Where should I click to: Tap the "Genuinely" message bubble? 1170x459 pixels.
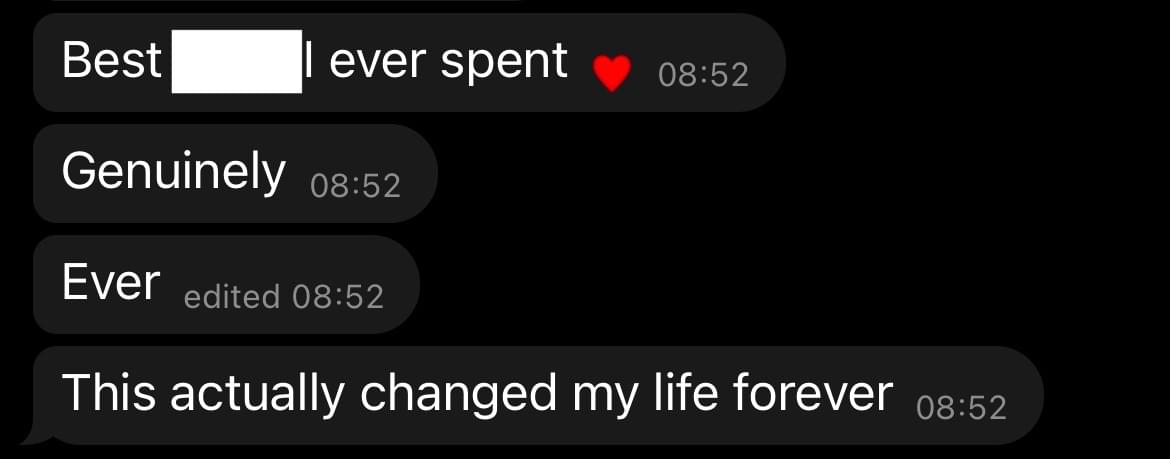(x=235, y=173)
